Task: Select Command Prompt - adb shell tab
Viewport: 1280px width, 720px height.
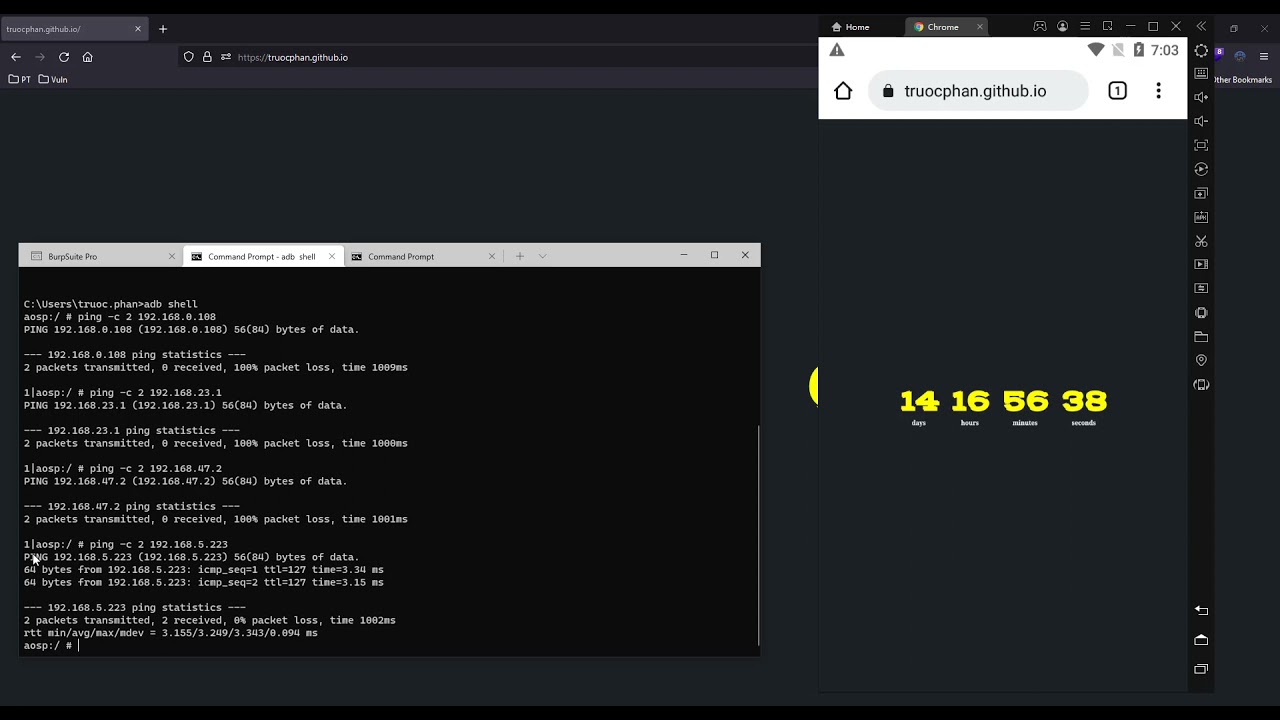Action: pyautogui.click(x=262, y=256)
